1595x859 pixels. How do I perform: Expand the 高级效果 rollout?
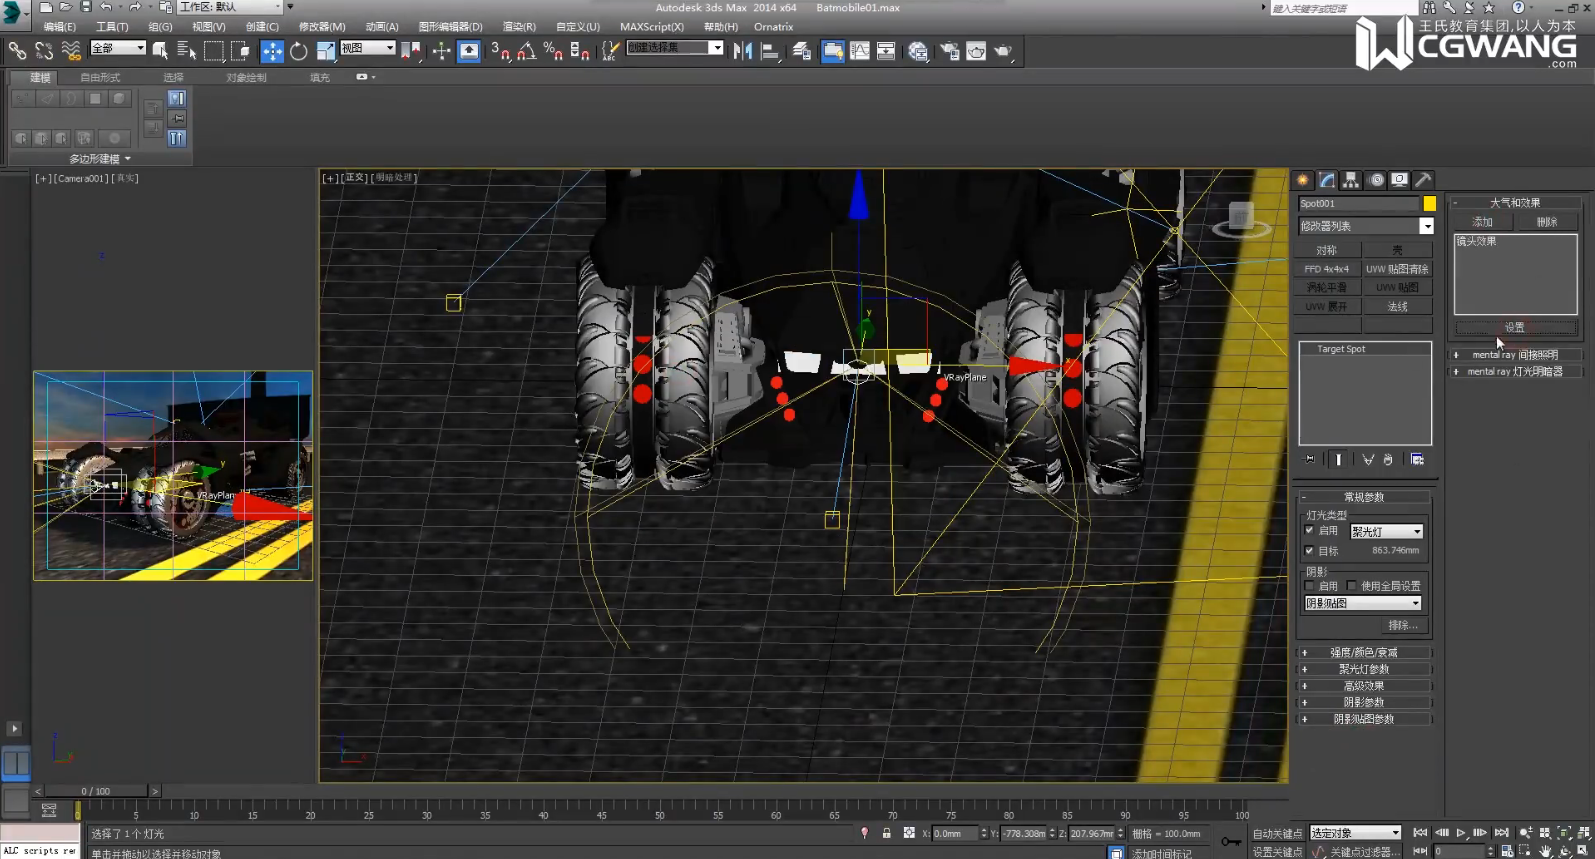(x=1364, y=686)
